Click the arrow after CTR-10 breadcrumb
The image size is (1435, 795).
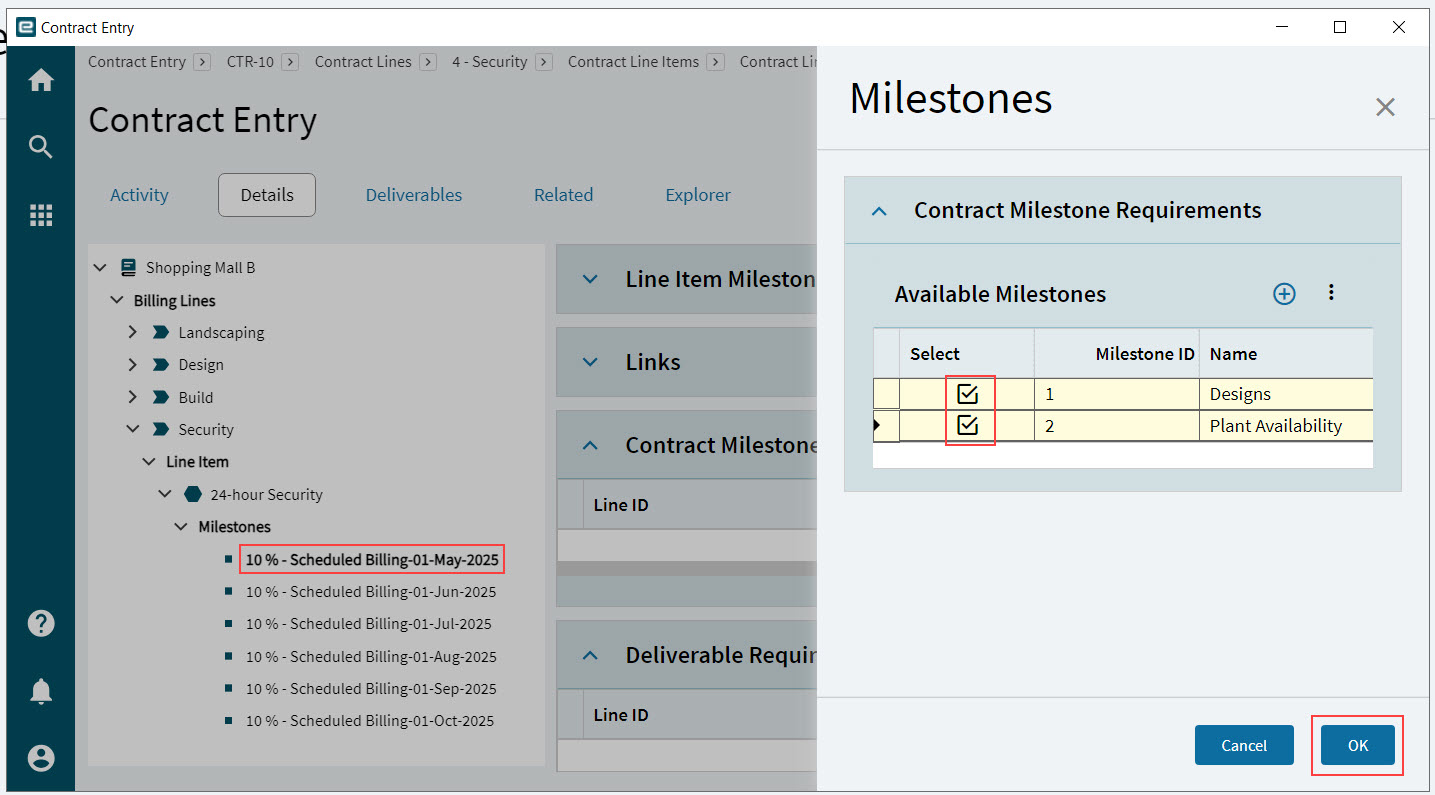point(290,62)
